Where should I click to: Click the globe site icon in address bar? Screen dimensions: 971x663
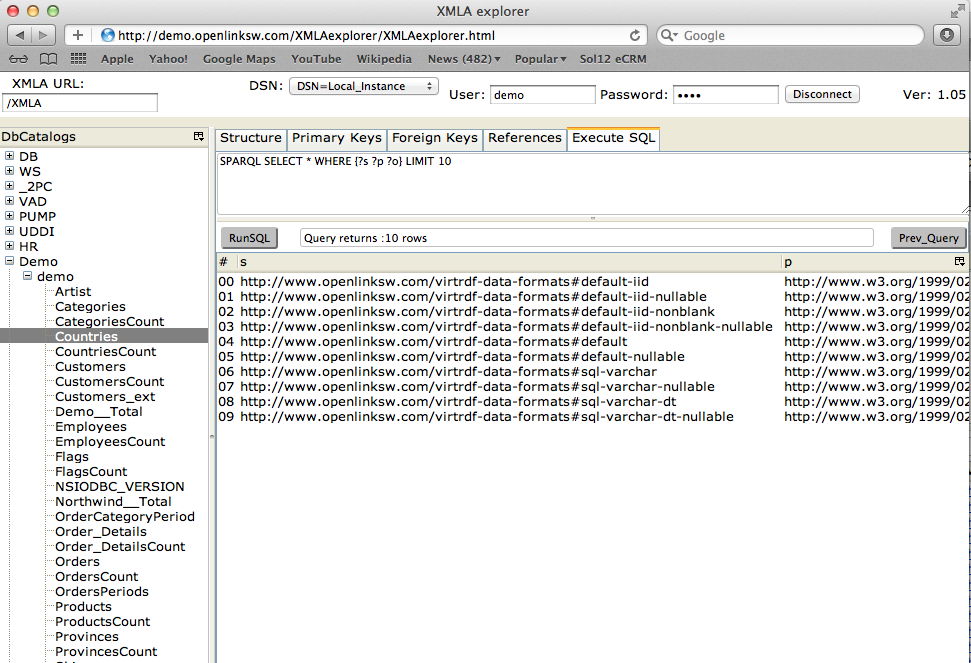108,35
